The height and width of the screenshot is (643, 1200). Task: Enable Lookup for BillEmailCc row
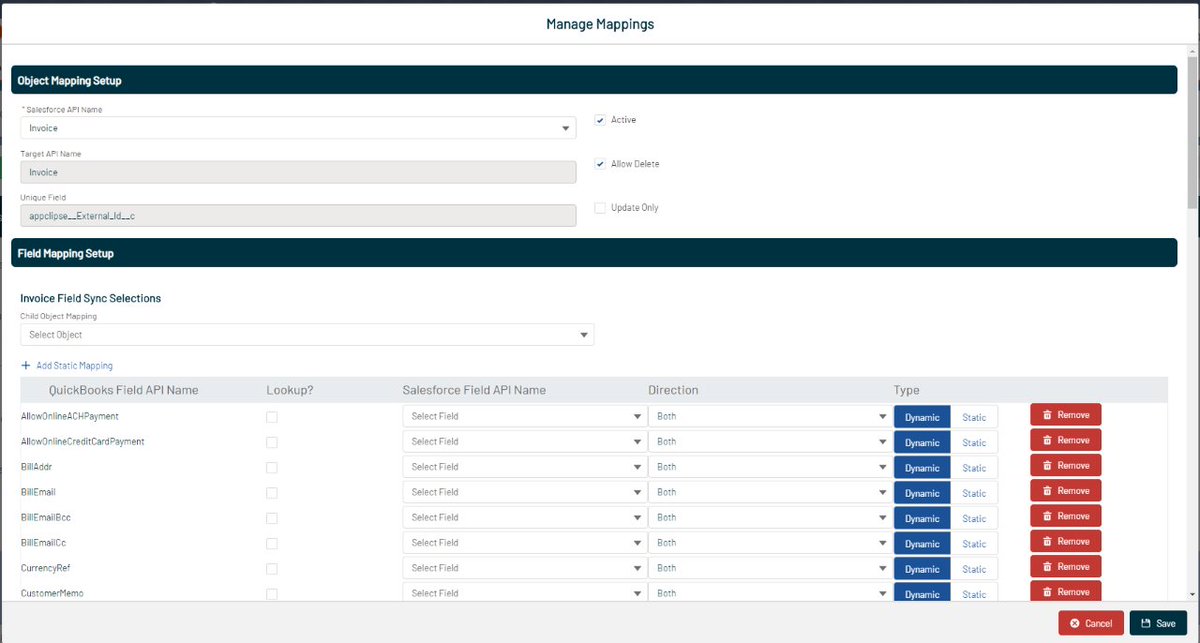point(272,544)
